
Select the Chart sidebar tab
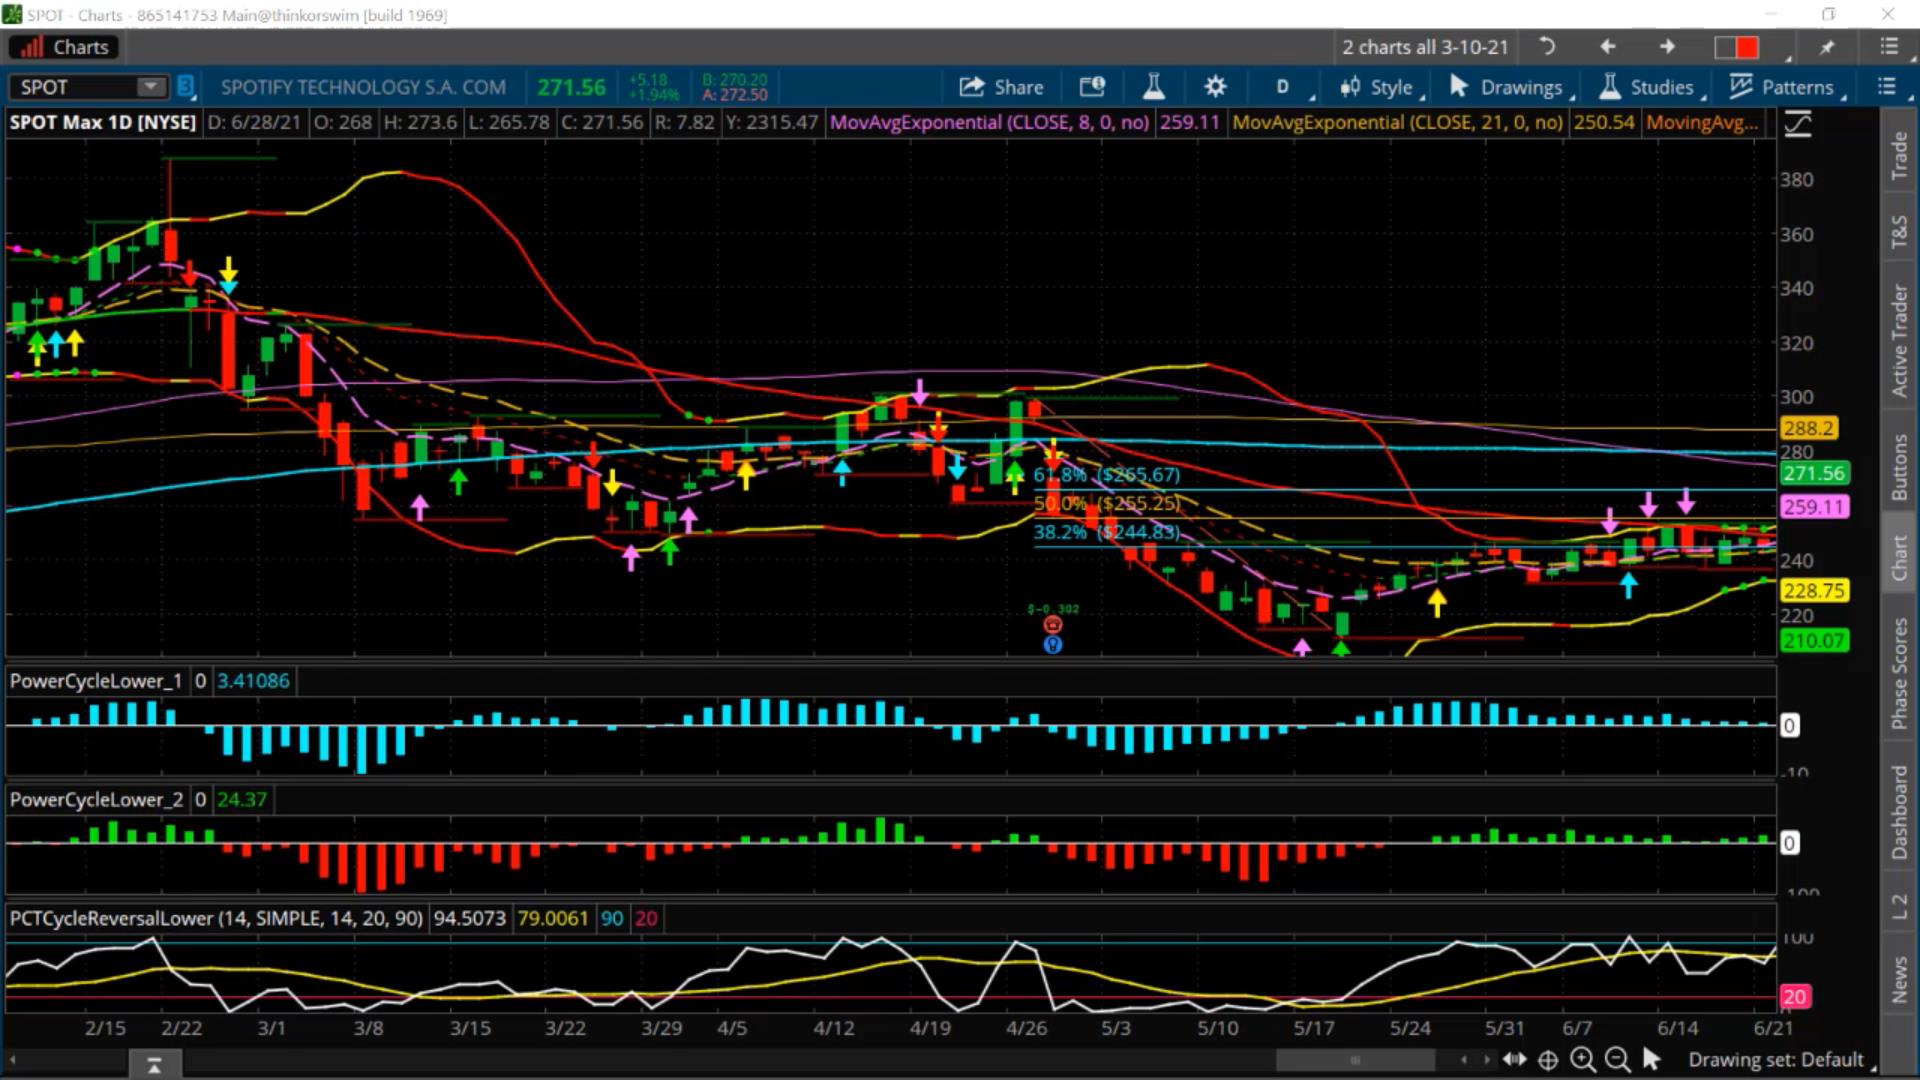1899,557
